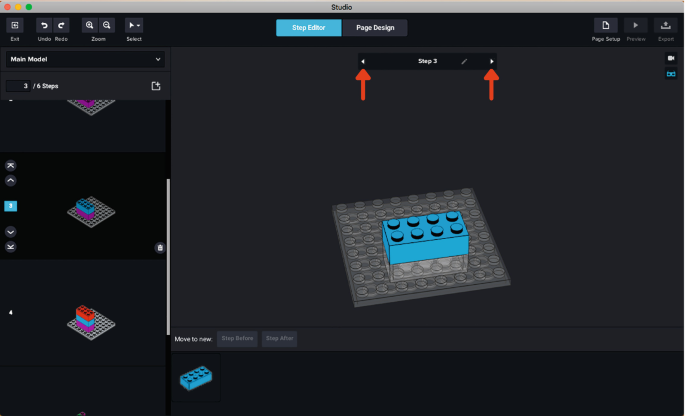685x416 pixels.
Task: Rename Step 3 using pencil icon
Action: [x=464, y=62]
